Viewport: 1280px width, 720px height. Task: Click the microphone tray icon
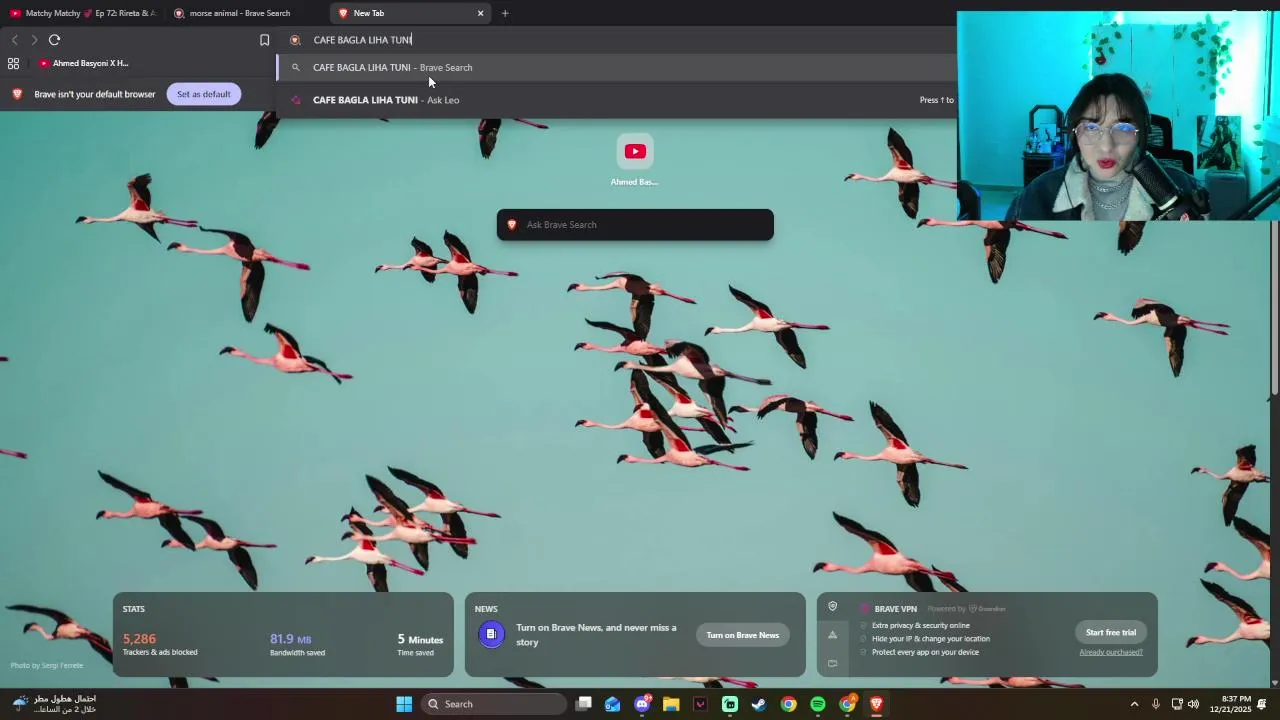pyautogui.click(x=1156, y=704)
